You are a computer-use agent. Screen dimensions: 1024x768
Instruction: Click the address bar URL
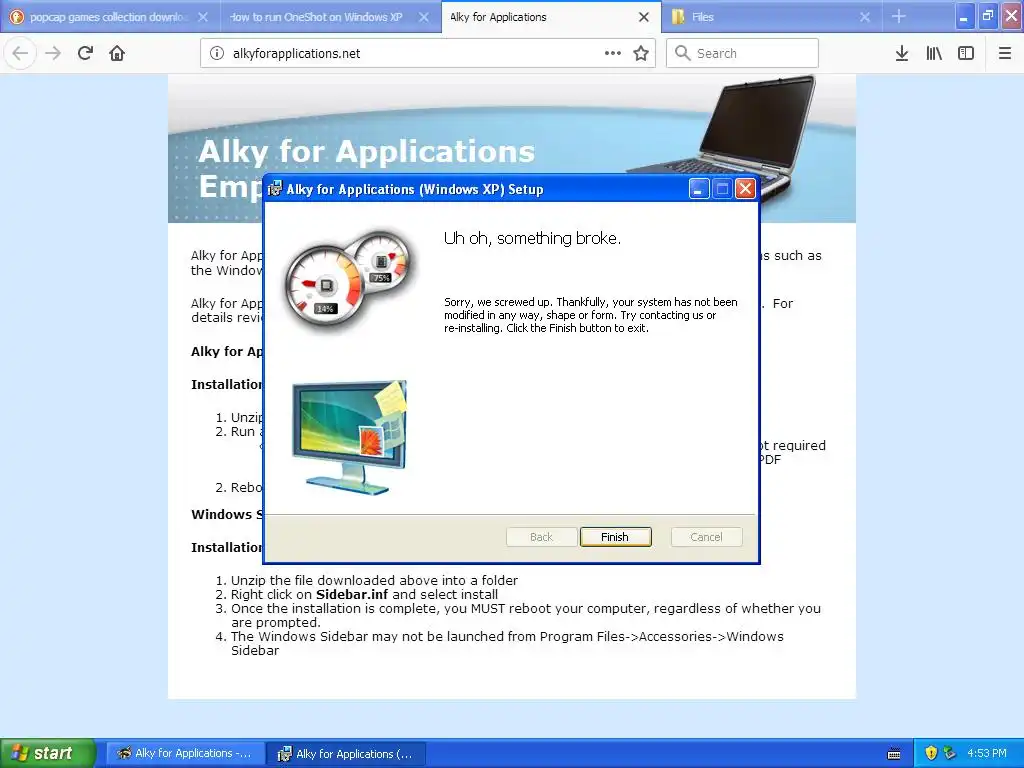tap(296, 54)
